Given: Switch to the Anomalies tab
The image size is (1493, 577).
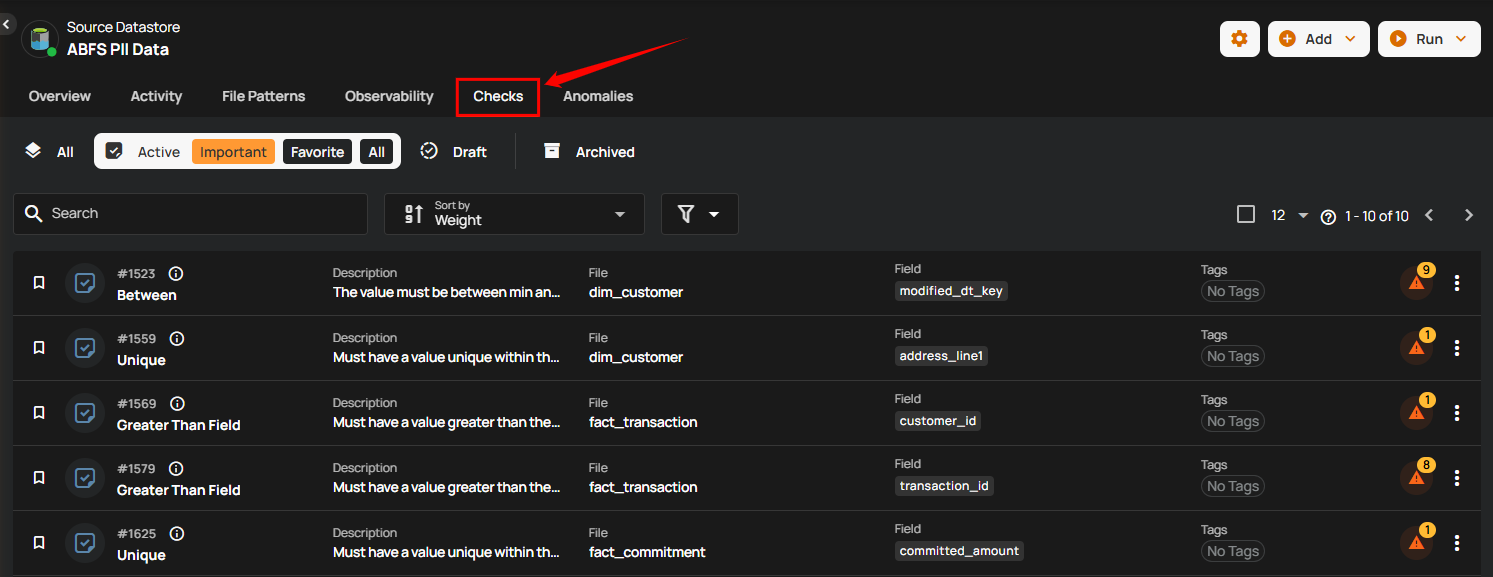Looking at the screenshot, I should [x=597, y=96].
